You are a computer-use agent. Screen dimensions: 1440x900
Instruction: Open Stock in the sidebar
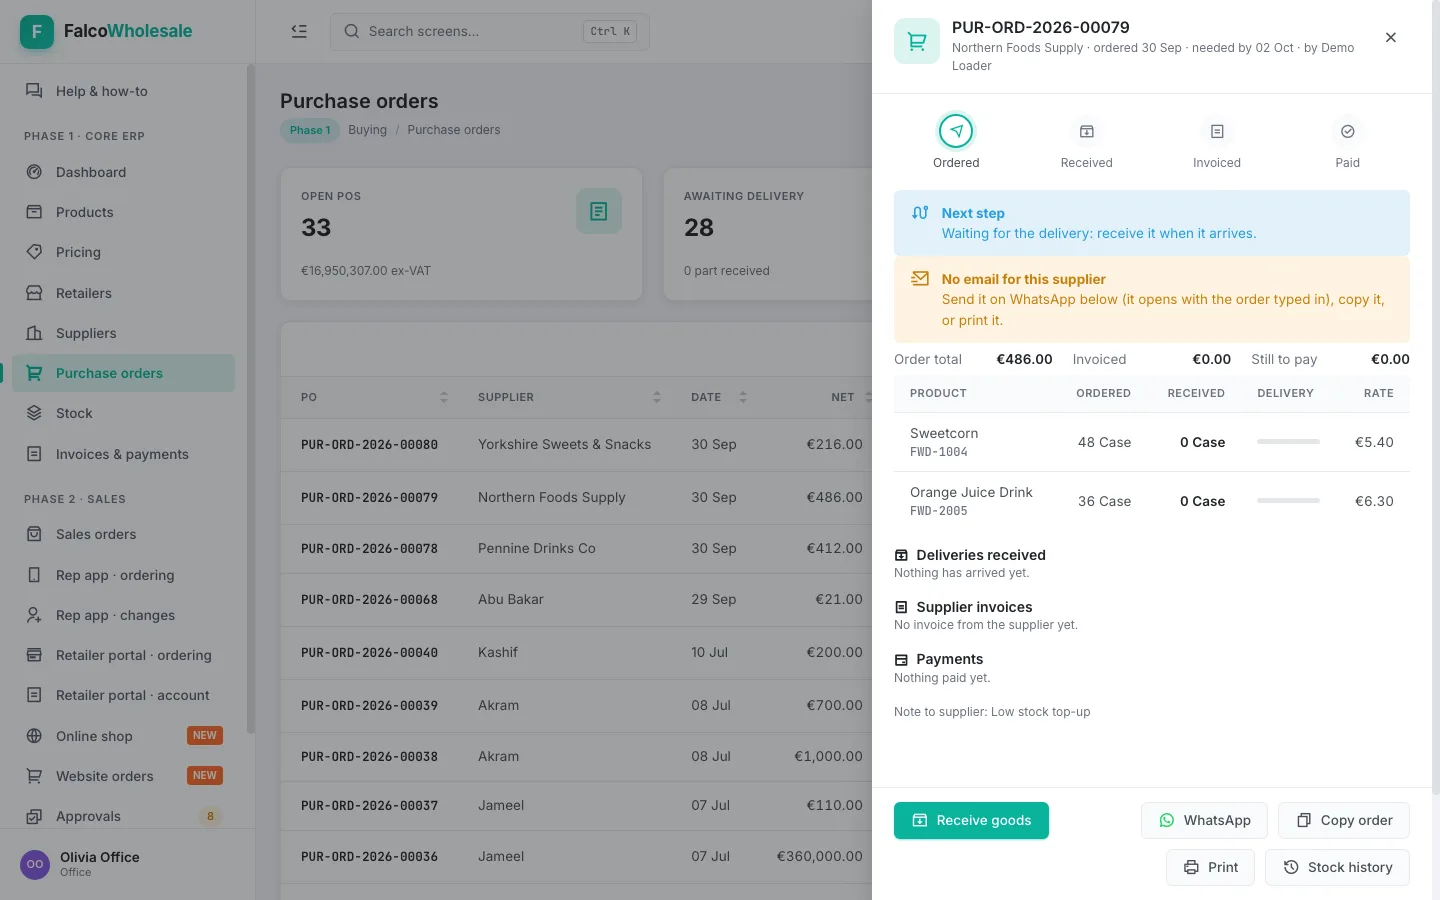tap(124, 413)
